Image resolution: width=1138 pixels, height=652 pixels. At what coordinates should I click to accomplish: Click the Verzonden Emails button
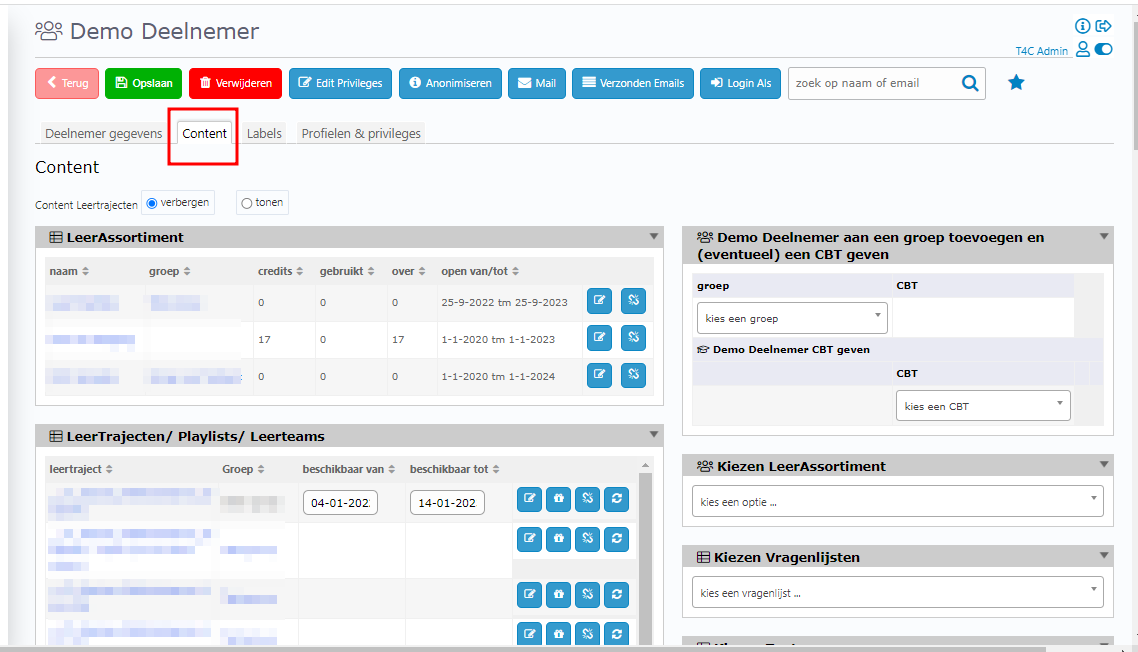pyautogui.click(x=633, y=84)
